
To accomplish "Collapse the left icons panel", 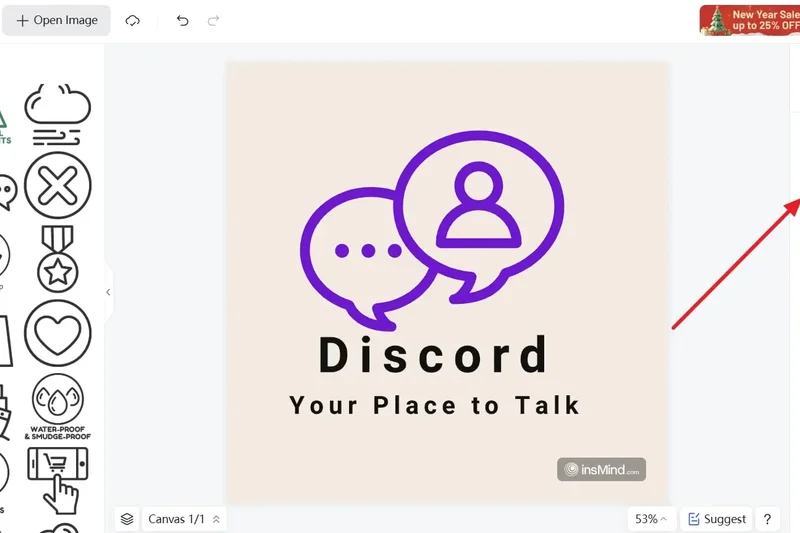I will coord(108,292).
